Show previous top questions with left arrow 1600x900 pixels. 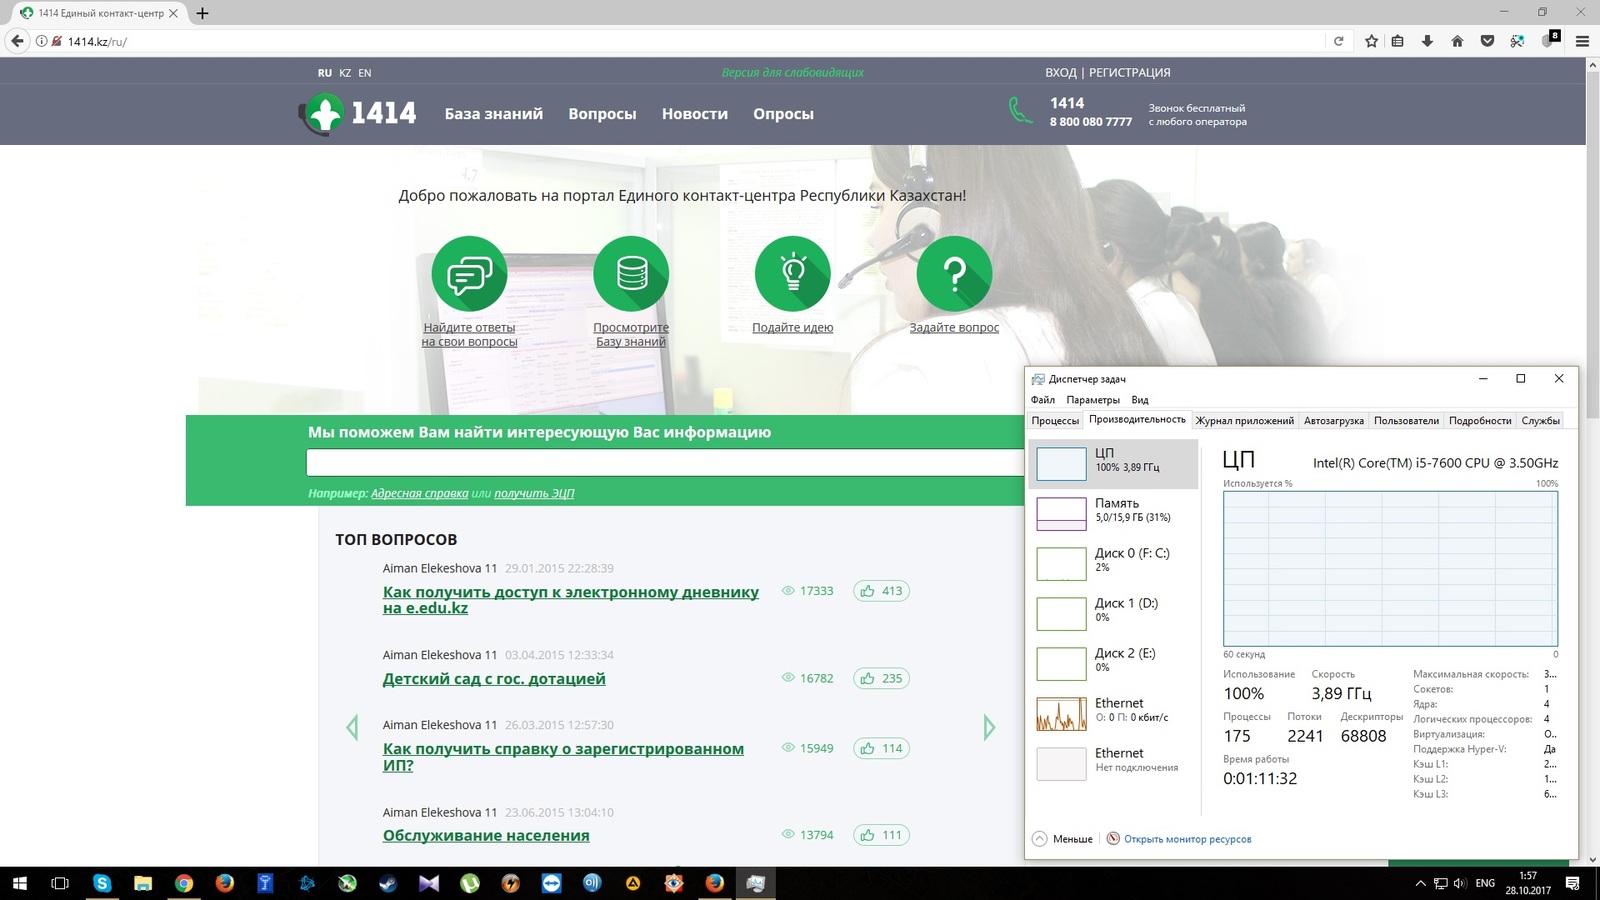352,727
